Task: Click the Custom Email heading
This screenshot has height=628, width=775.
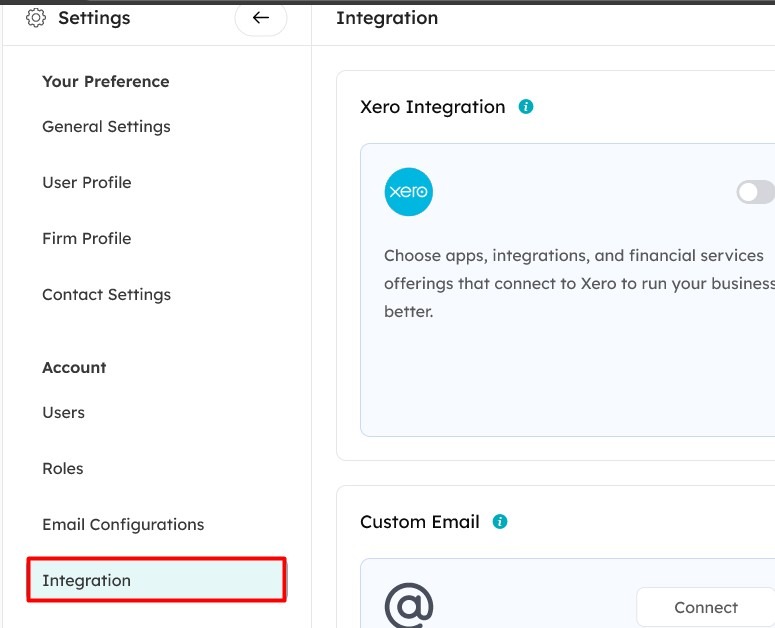Action: [420, 522]
